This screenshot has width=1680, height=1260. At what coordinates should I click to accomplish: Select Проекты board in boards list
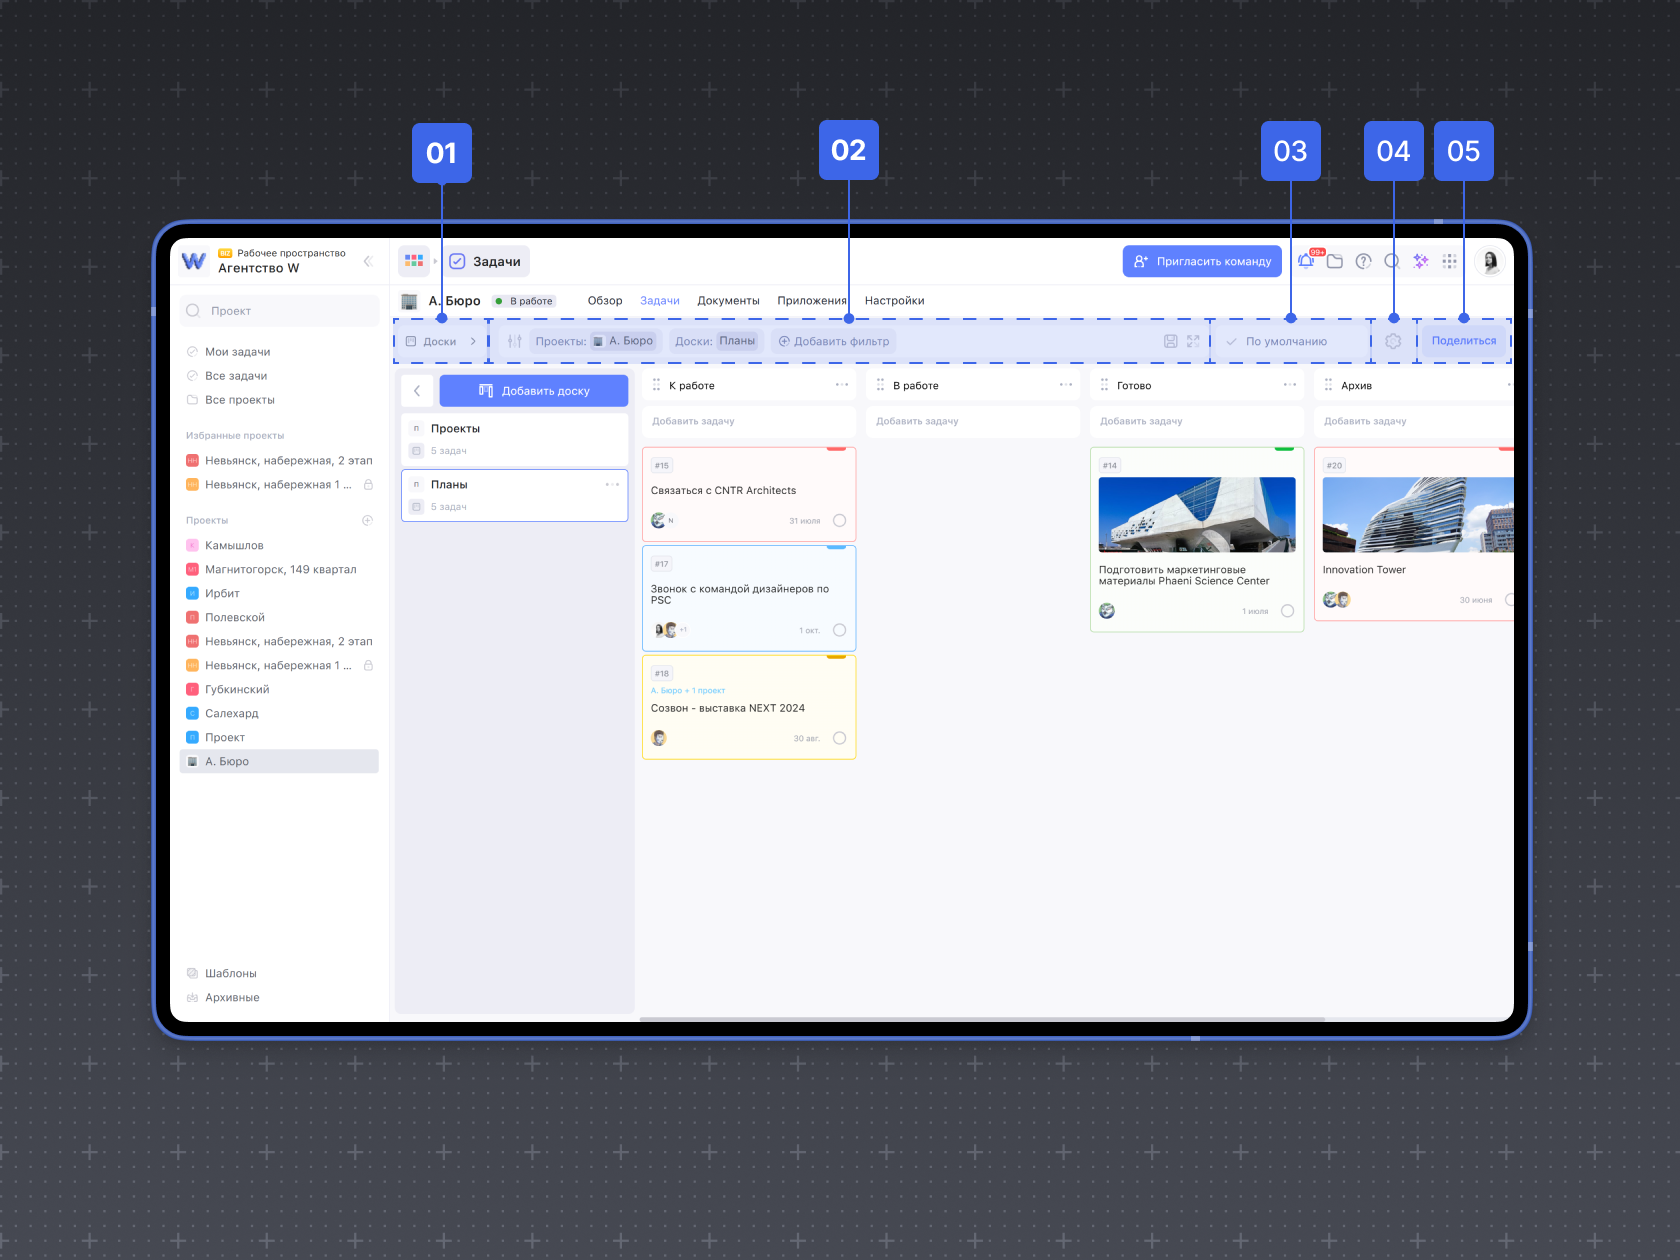coord(514,439)
